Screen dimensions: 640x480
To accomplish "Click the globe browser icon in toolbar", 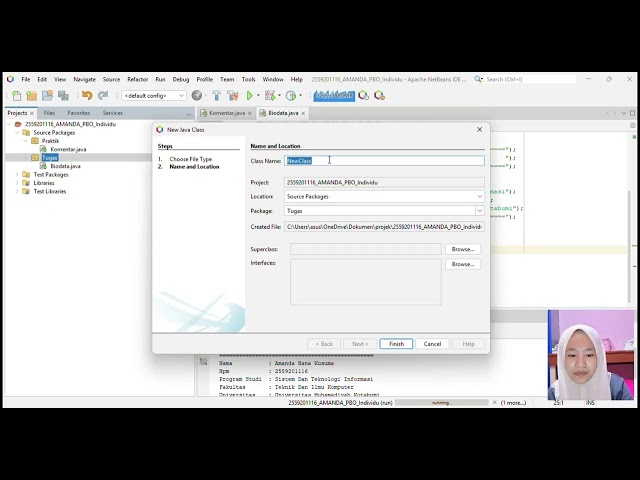I will [197, 96].
